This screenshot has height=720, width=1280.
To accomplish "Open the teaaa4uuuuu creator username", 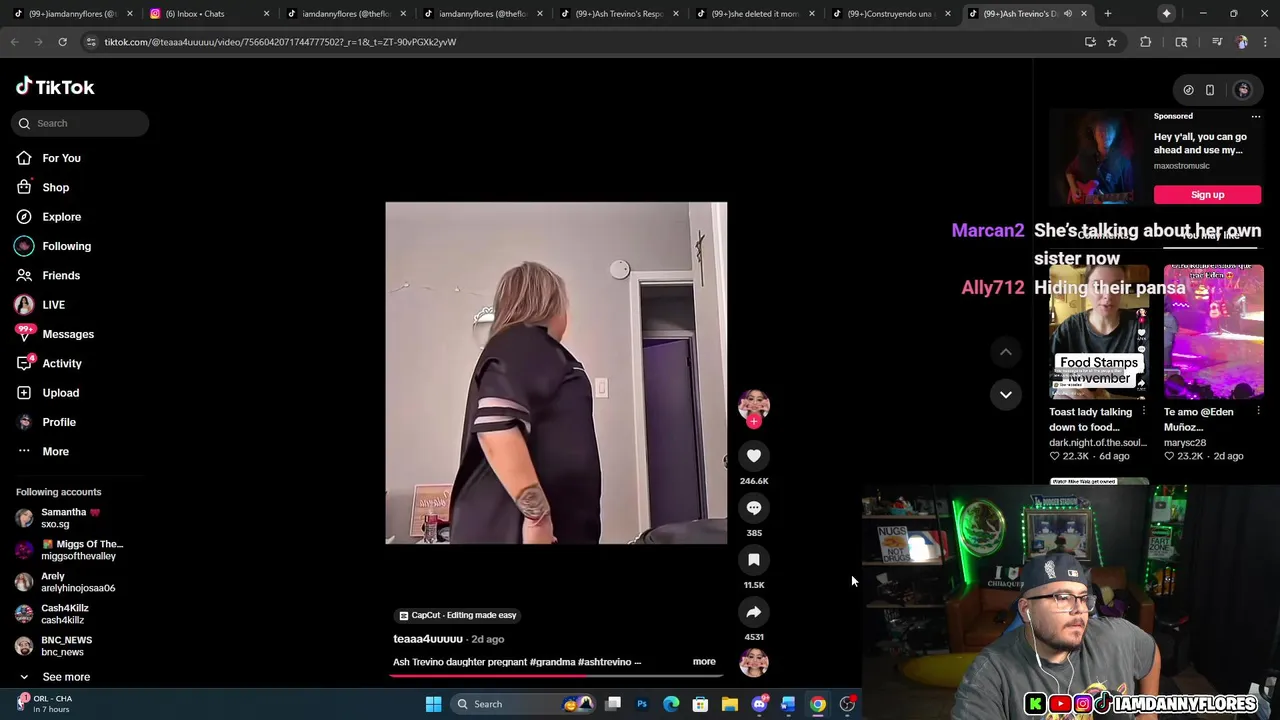I will click(428, 639).
